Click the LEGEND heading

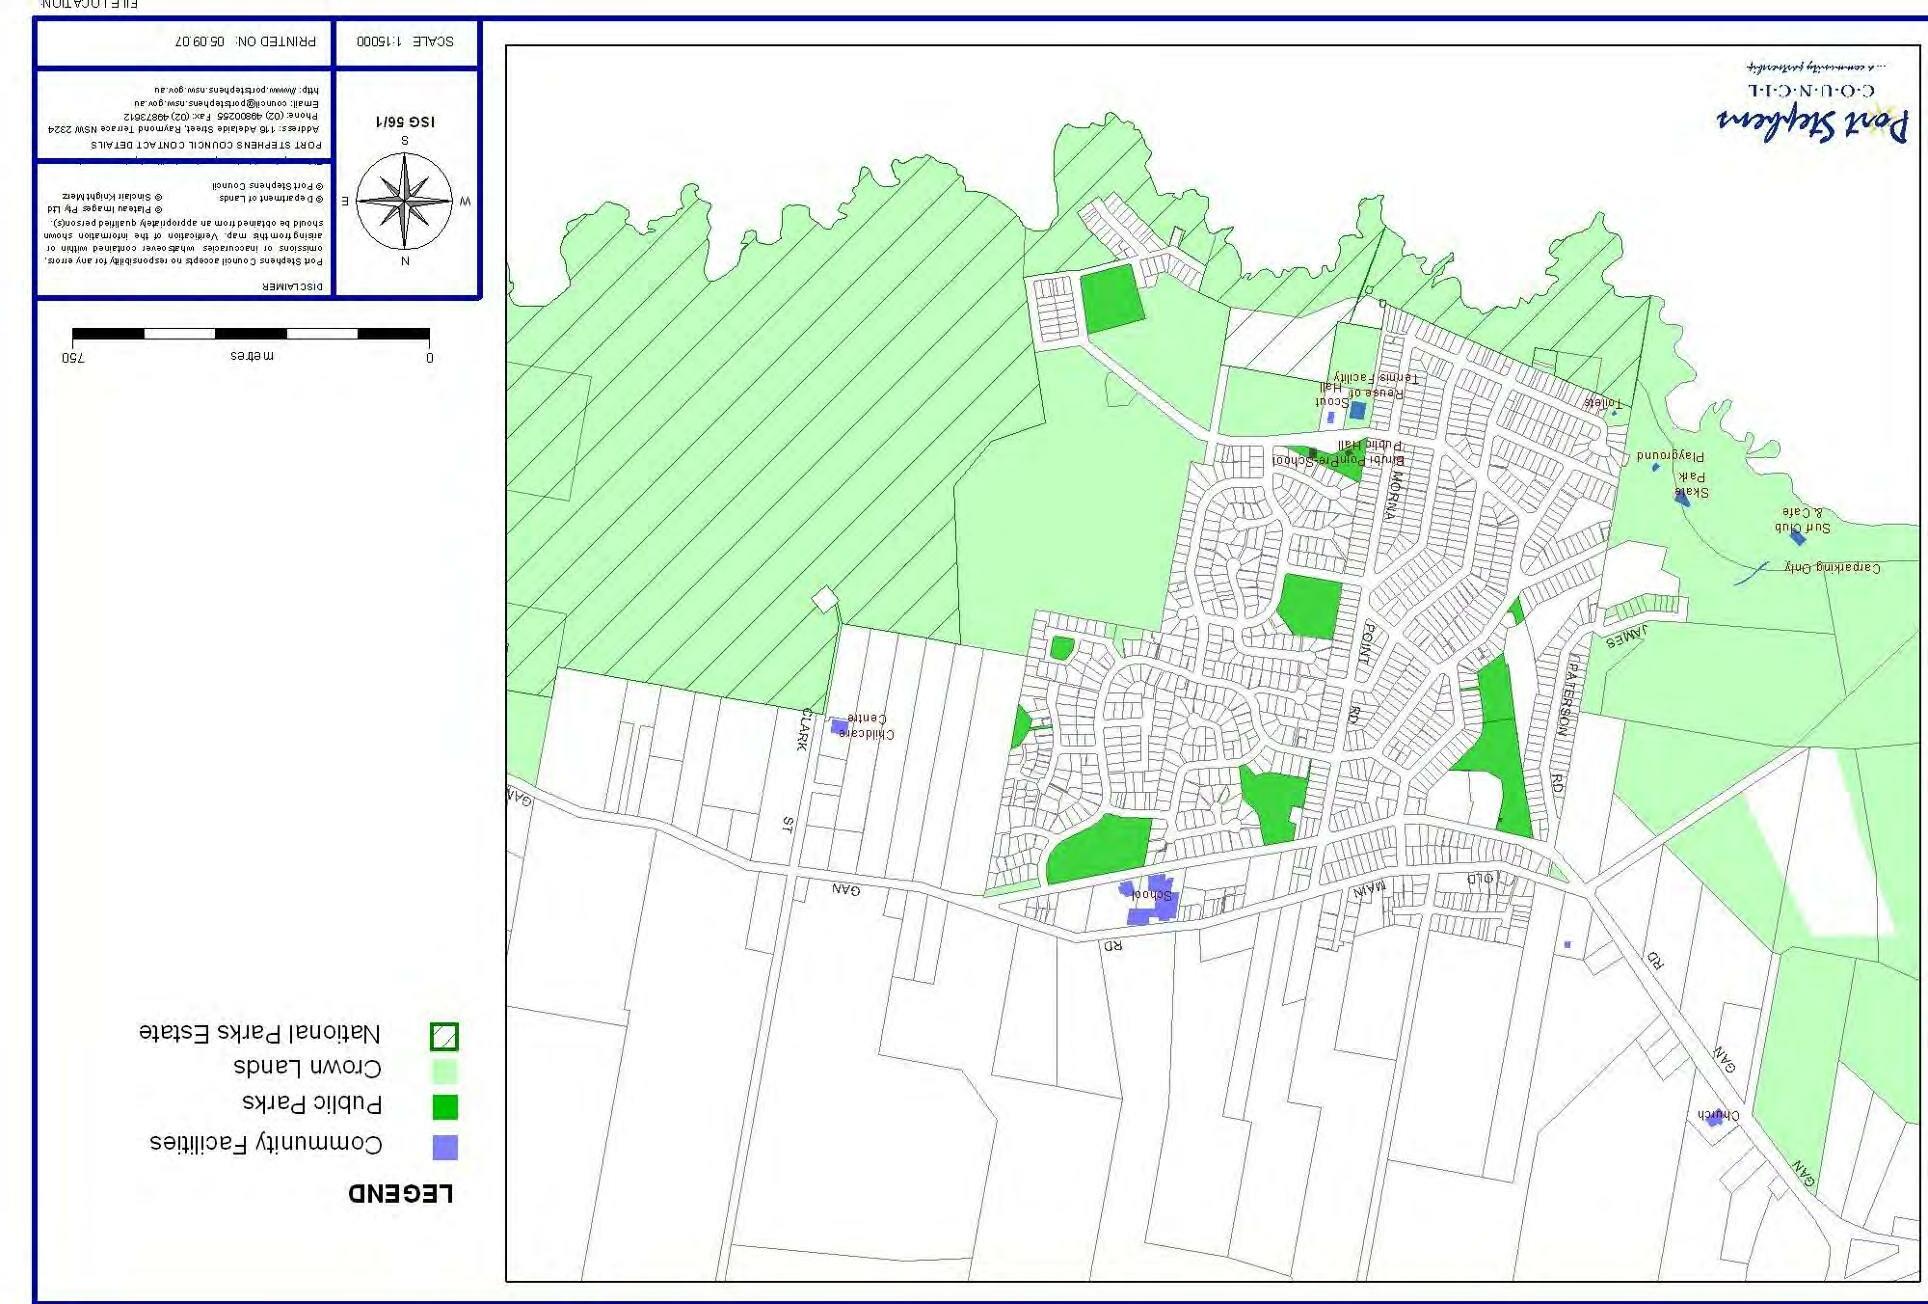click(400, 1193)
